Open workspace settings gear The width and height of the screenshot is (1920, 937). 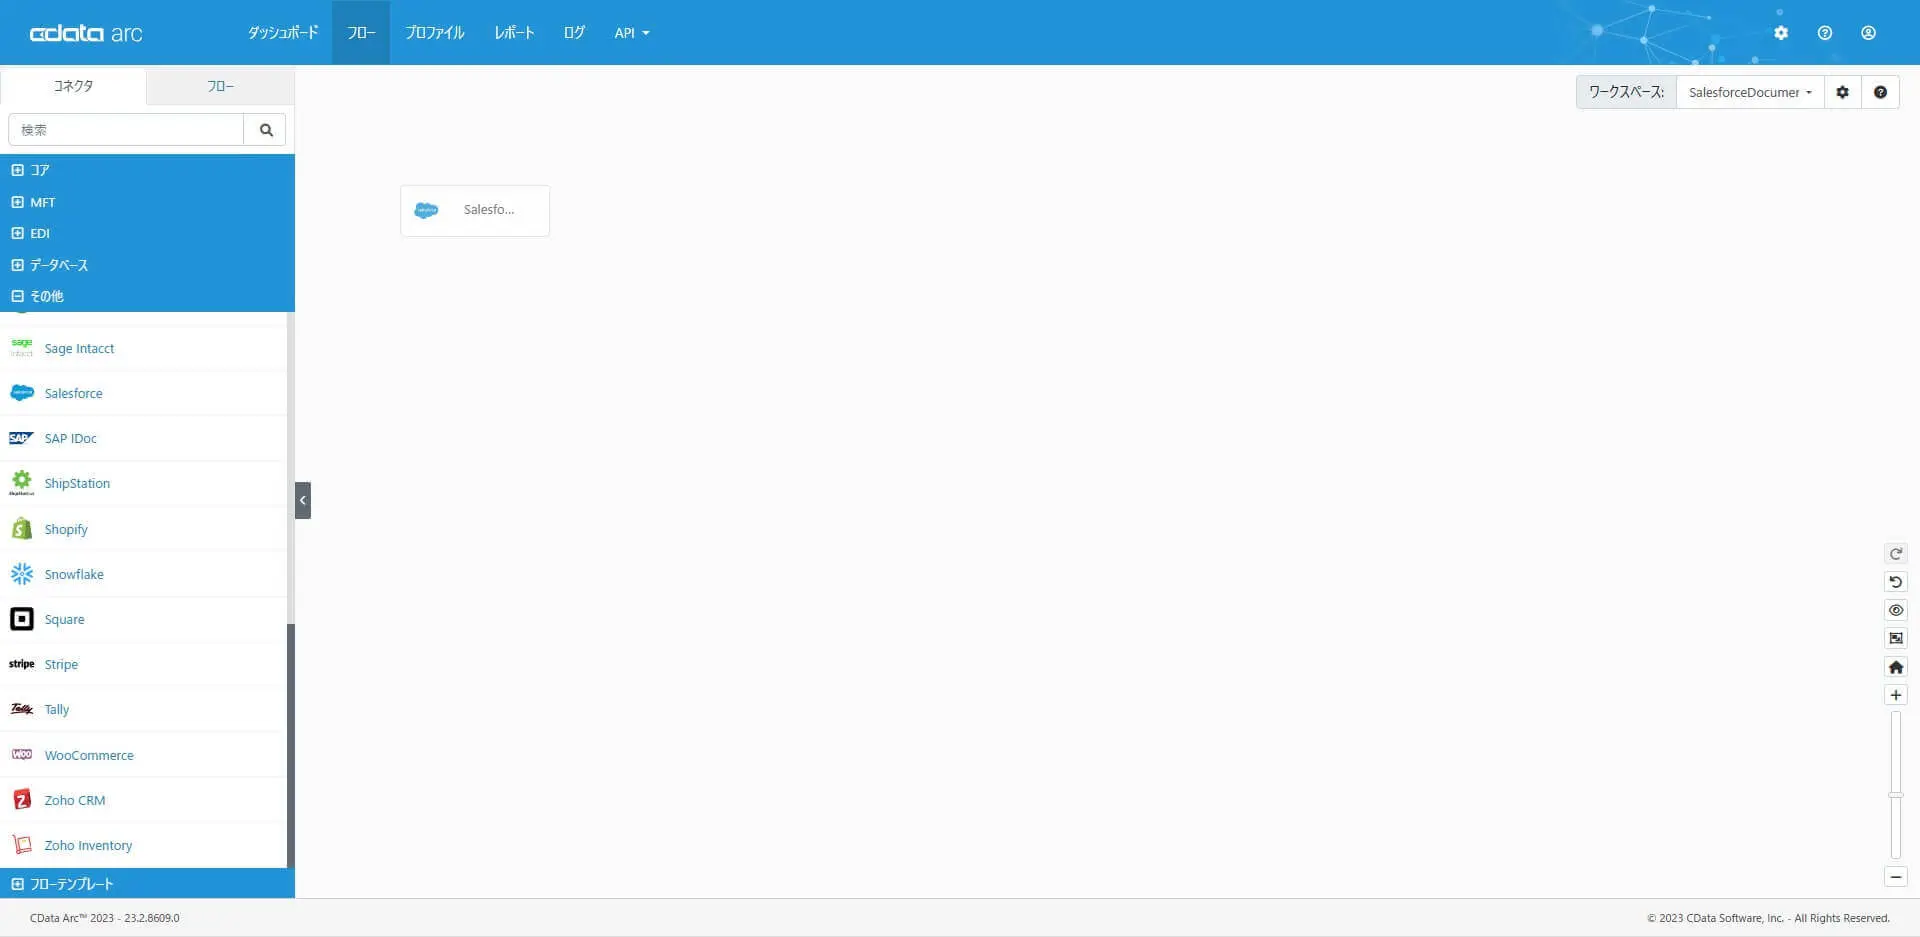pos(1842,92)
